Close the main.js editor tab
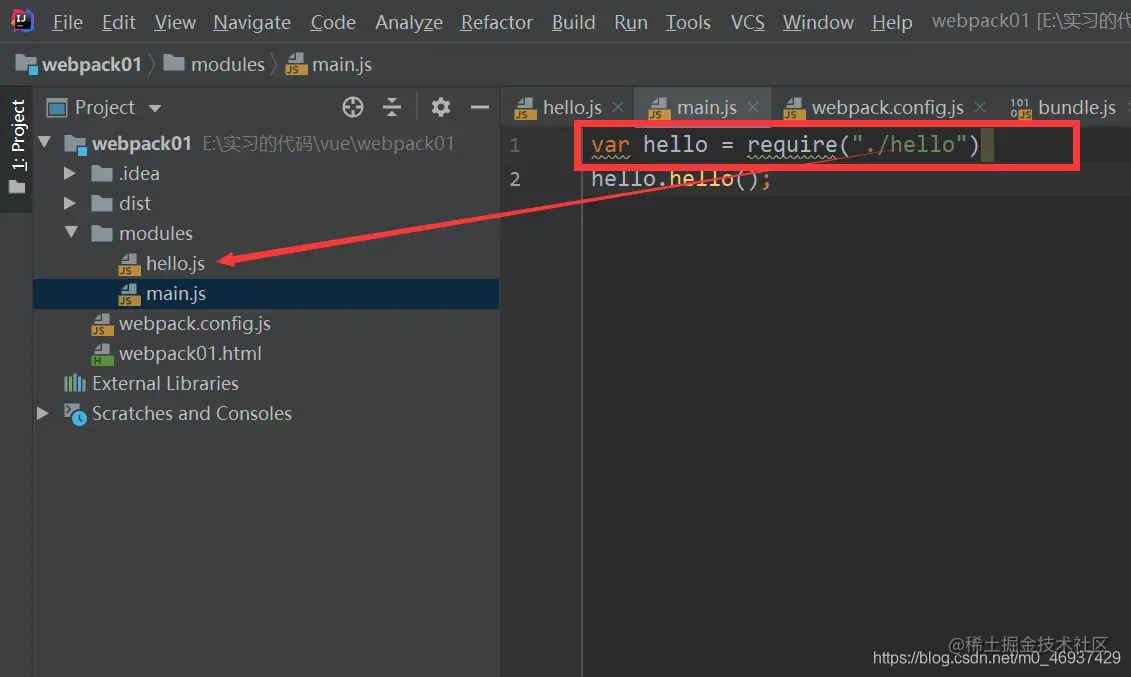 coord(753,107)
